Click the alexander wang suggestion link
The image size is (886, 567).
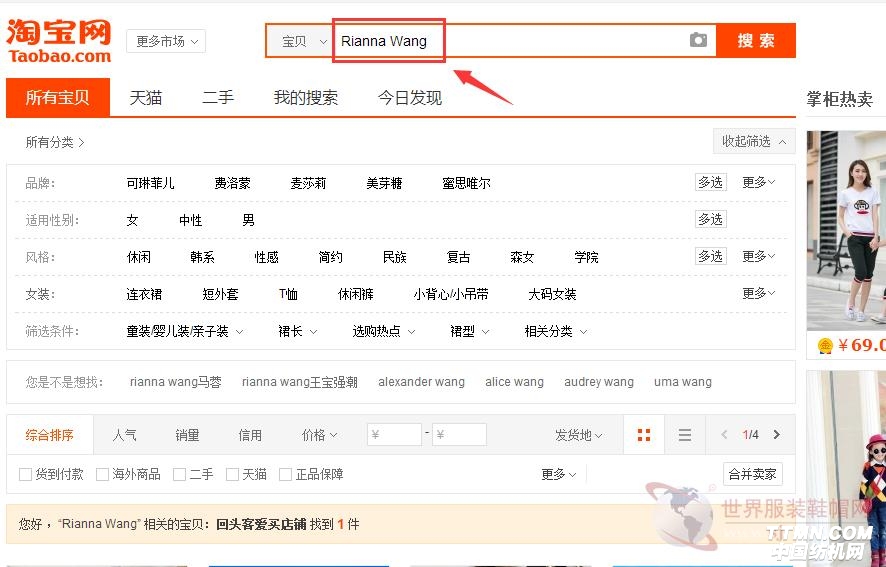pos(421,382)
